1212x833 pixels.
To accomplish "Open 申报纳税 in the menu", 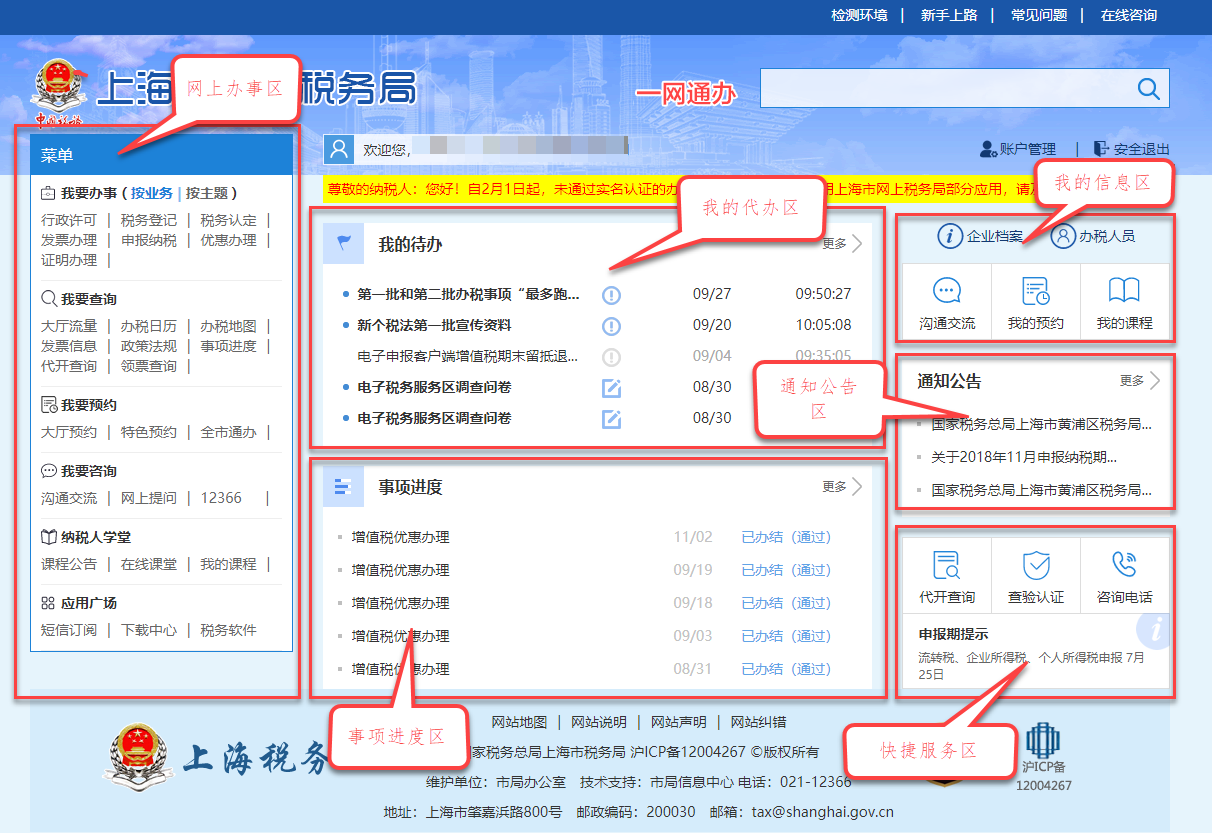I will (149, 240).
